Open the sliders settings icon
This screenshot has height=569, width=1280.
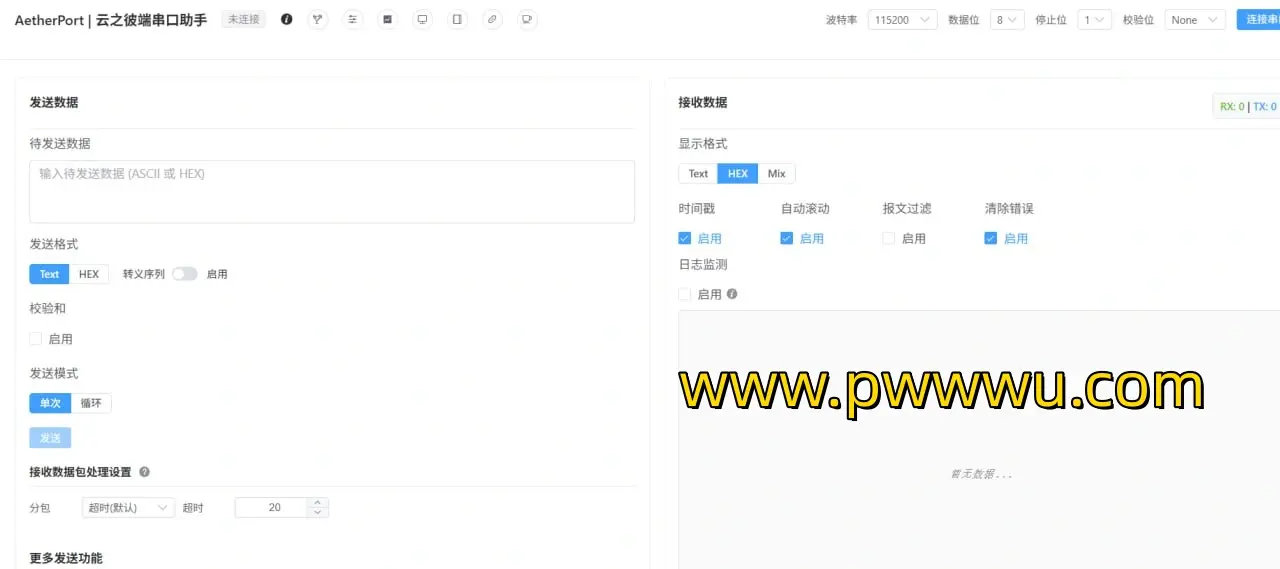pos(352,19)
